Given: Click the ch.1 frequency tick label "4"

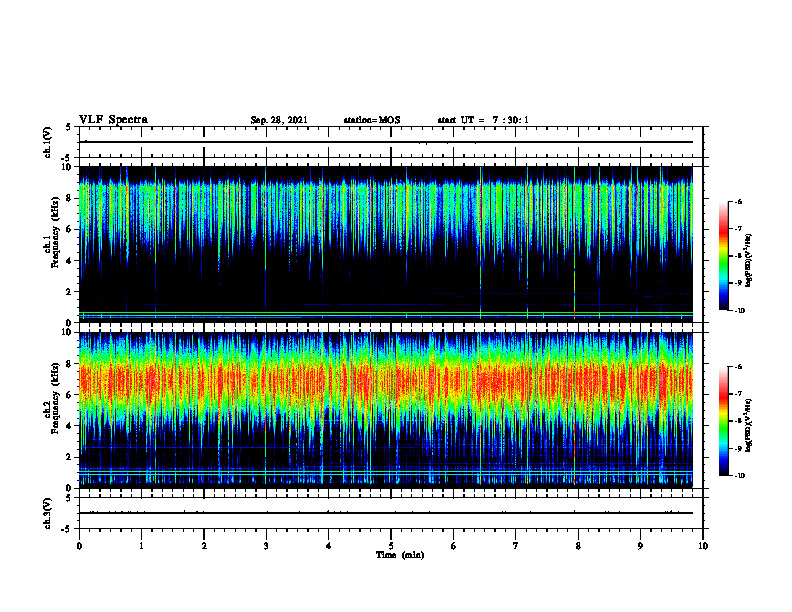Looking at the screenshot, I should point(70,261).
